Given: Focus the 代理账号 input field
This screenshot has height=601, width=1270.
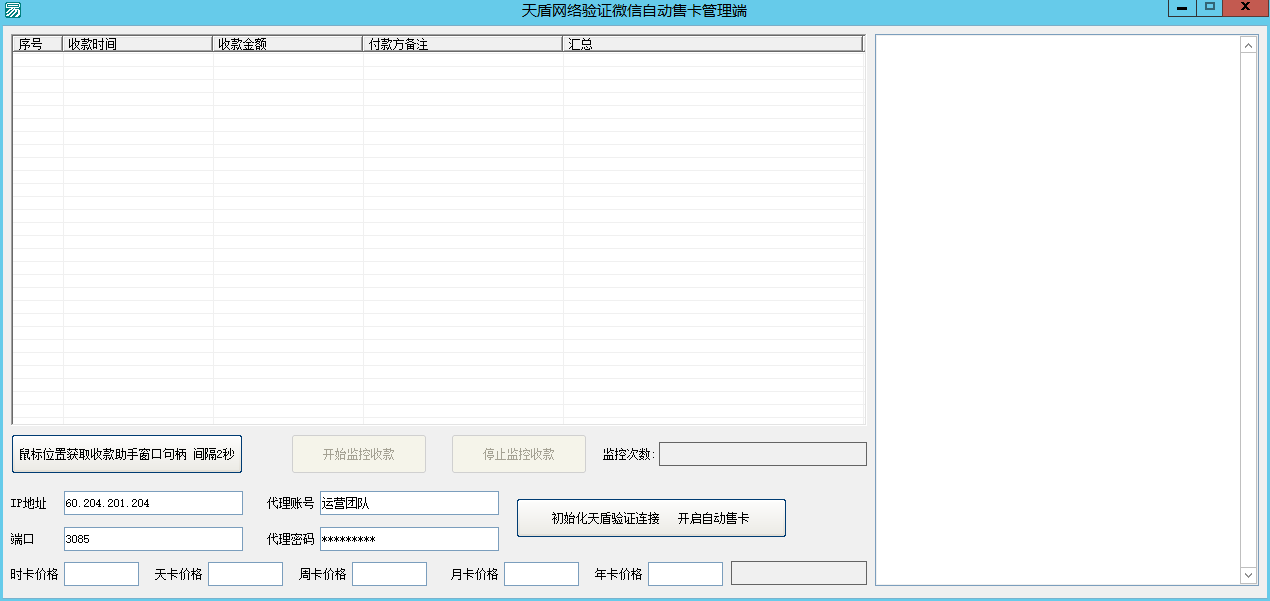Looking at the screenshot, I should [x=409, y=503].
